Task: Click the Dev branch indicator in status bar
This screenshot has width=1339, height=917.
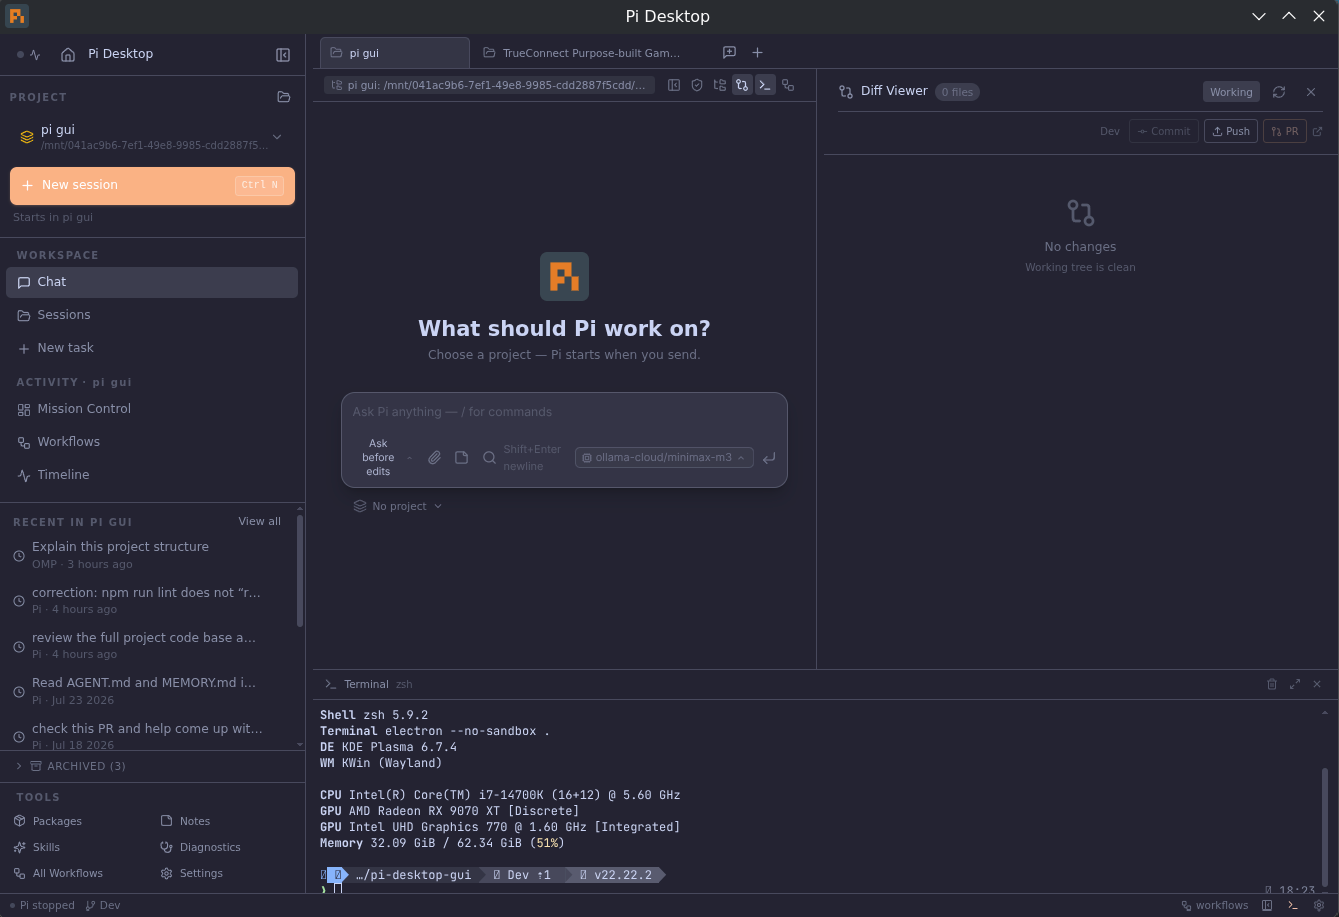Action: pyautogui.click(x=103, y=905)
